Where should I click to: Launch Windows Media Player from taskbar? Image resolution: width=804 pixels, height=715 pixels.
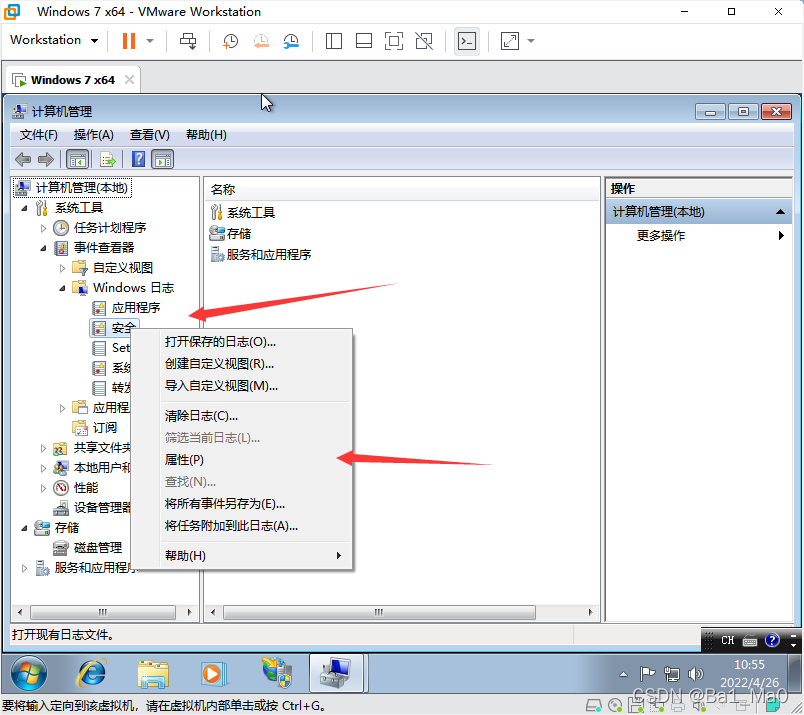pos(214,673)
